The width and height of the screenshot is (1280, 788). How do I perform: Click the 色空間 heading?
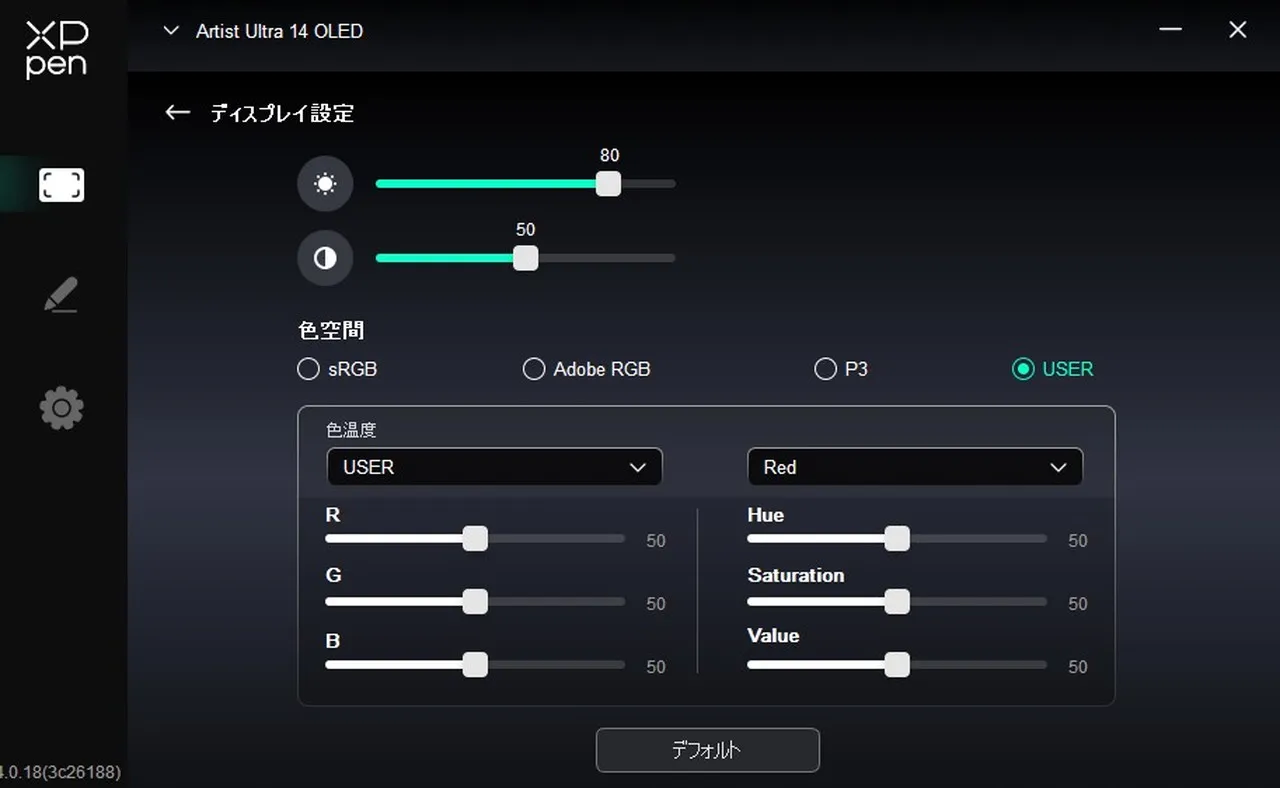click(x=331, y=330)
